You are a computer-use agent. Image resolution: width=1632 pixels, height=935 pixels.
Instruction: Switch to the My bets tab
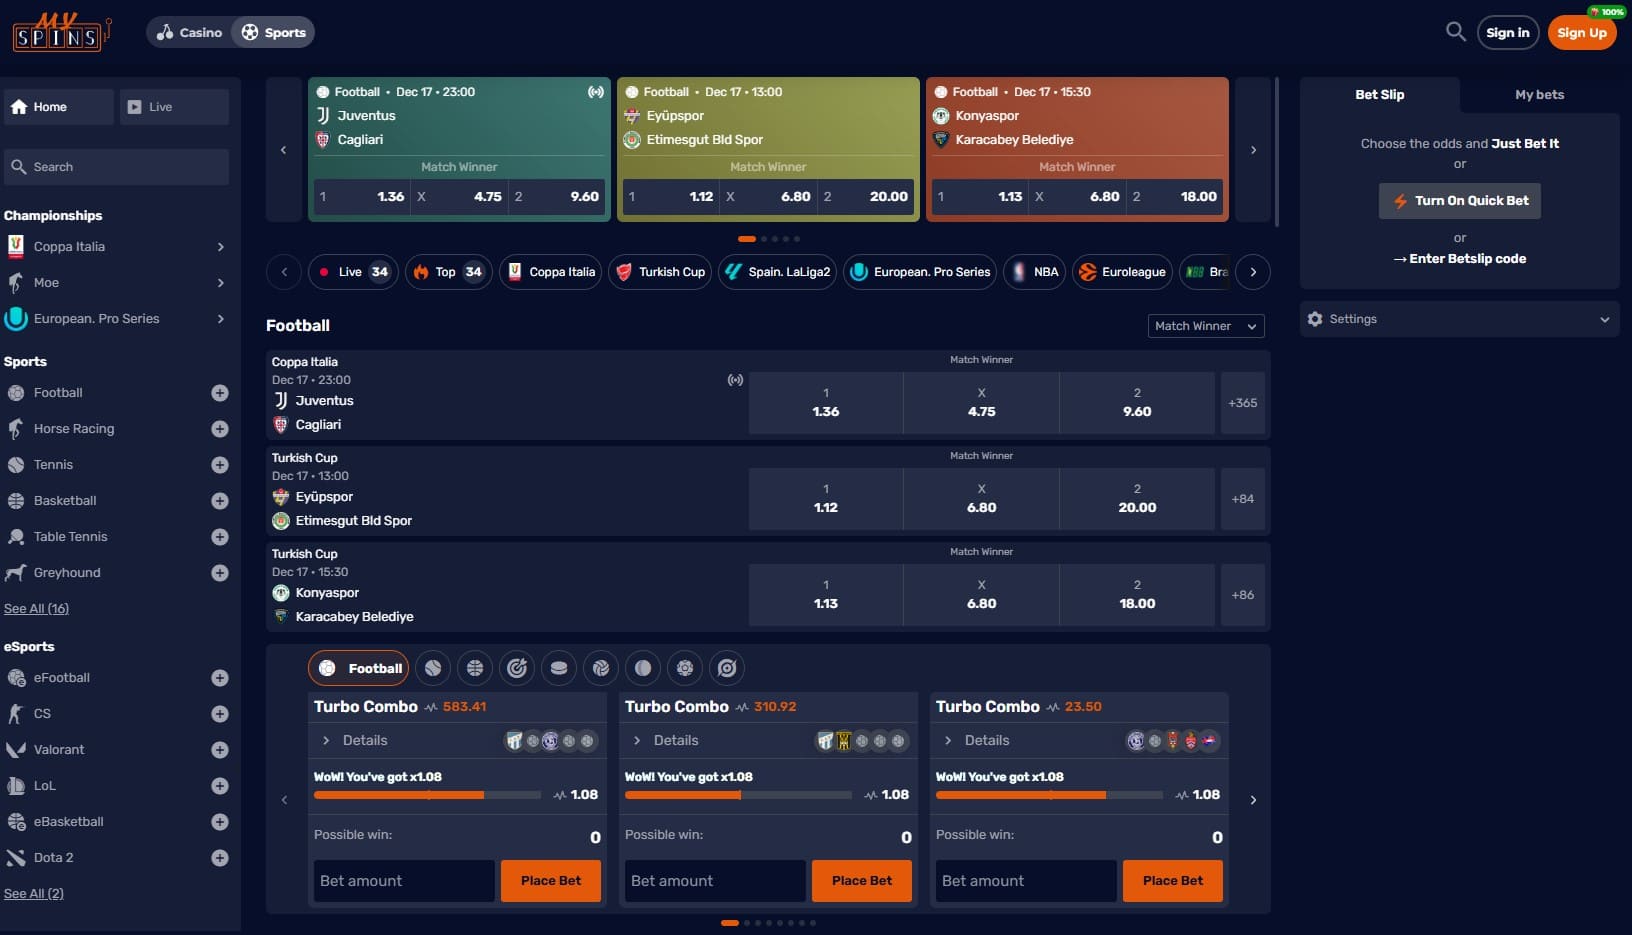pos(1538,95)
